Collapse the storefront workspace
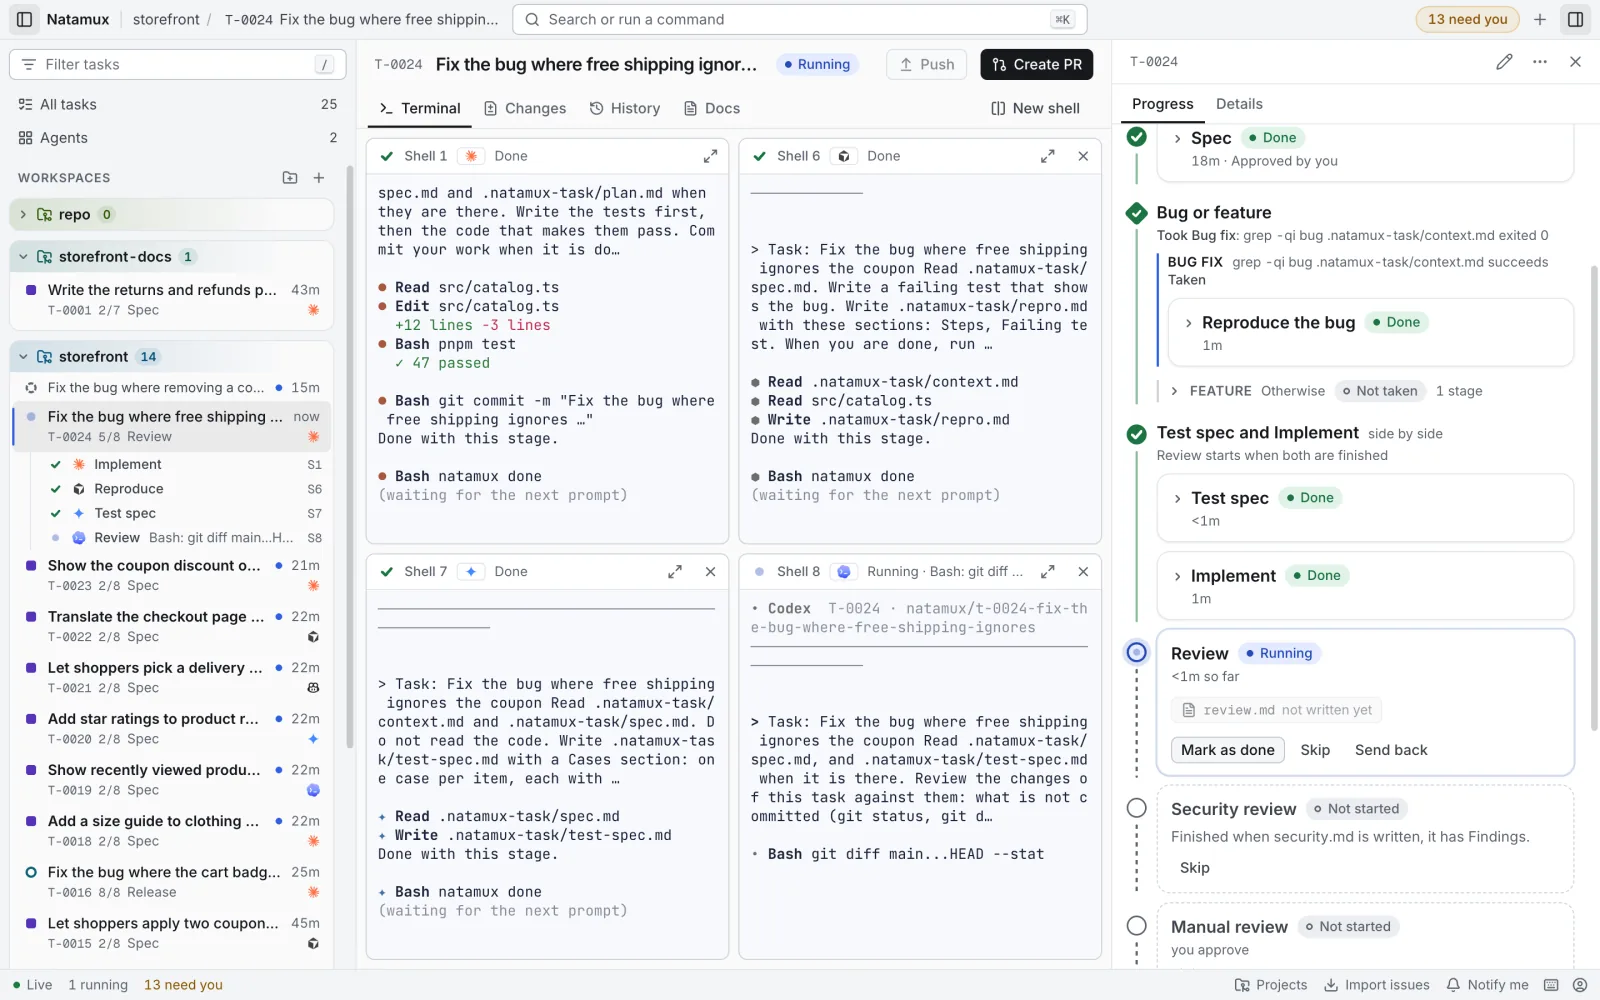The height and width of the screenshot is (1000, 1600). pyautogui.click(x=23, y=357)
